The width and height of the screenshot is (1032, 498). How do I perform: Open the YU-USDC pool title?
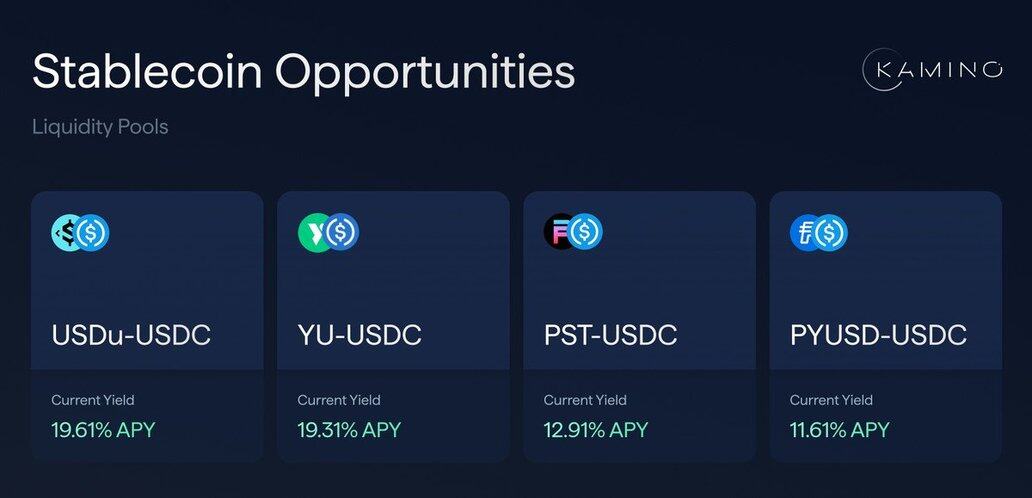point(359,335)
